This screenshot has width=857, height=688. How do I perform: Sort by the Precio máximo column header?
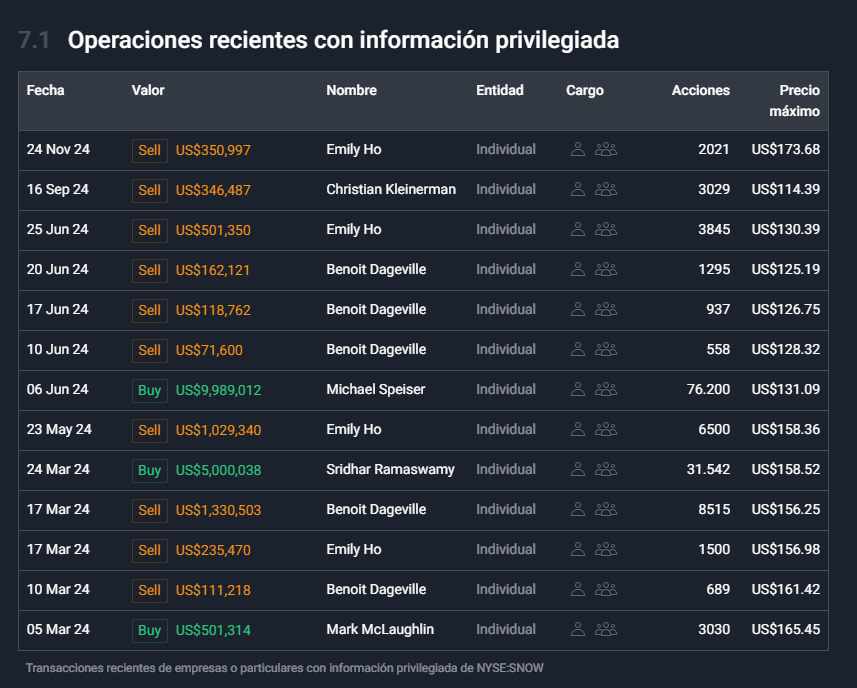795,101
